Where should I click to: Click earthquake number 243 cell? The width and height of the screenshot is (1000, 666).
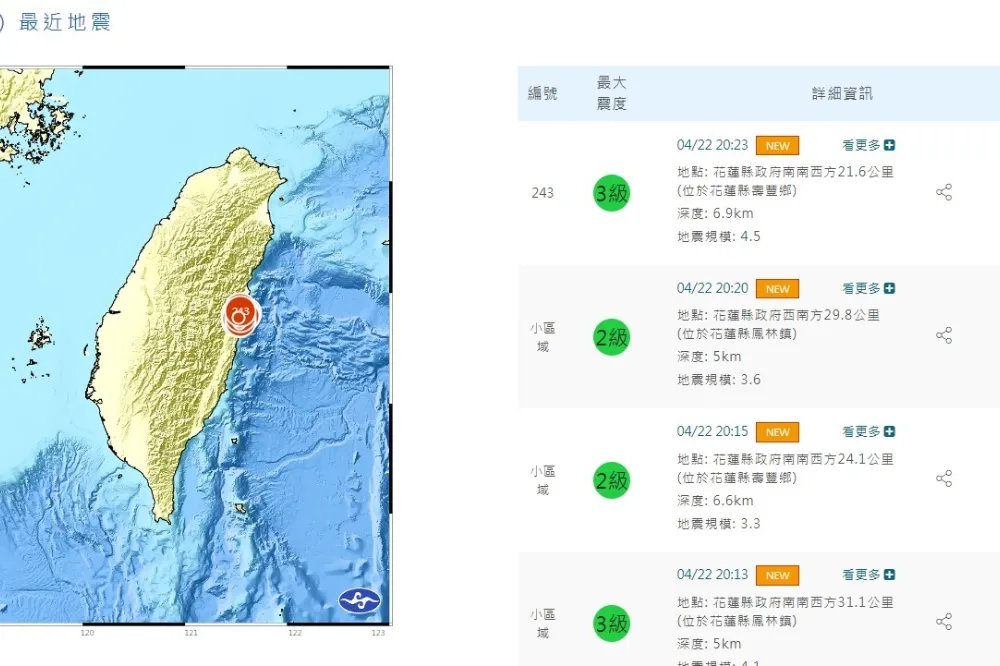pyautogui.click(x=543, y=193)
